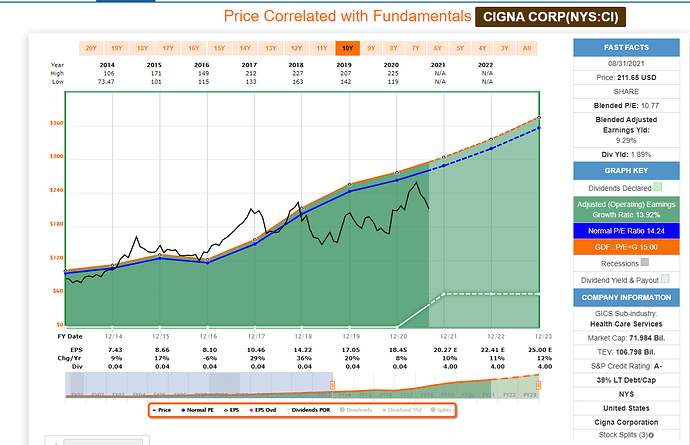Click Adjusted Earnings Growth Rate key
Screen dimensions: 690x445
click(626, 210)
